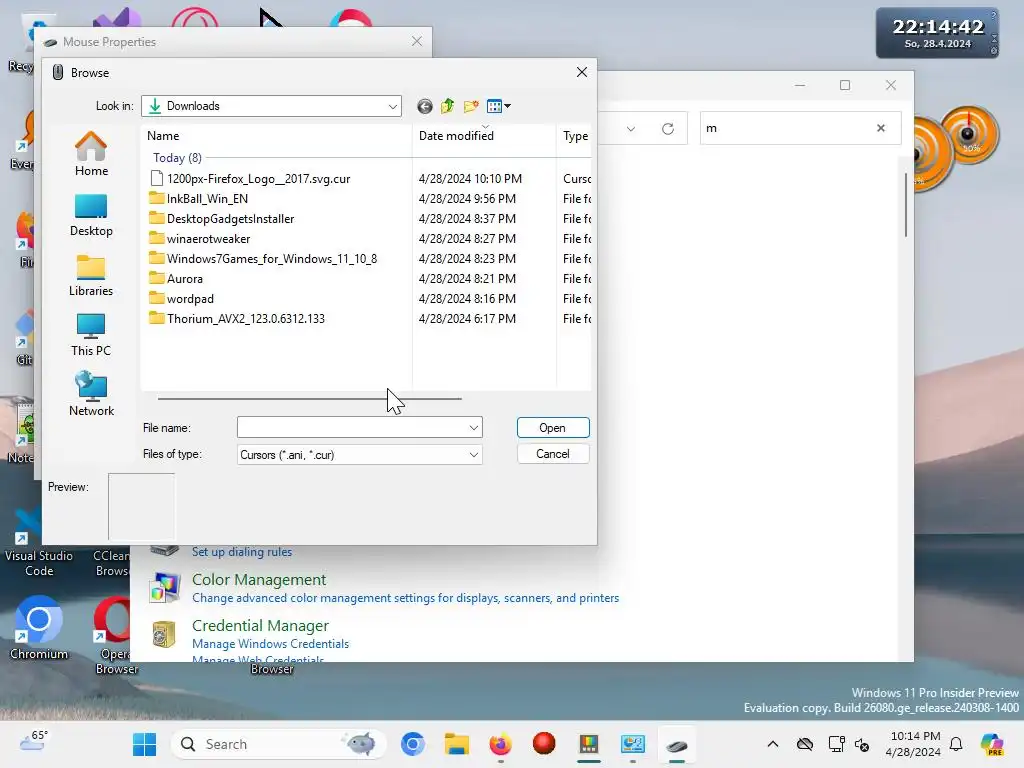This screenshot has width=1024, height=768.
Task: Select Network in places sidebar
Action: click(91, 394)
